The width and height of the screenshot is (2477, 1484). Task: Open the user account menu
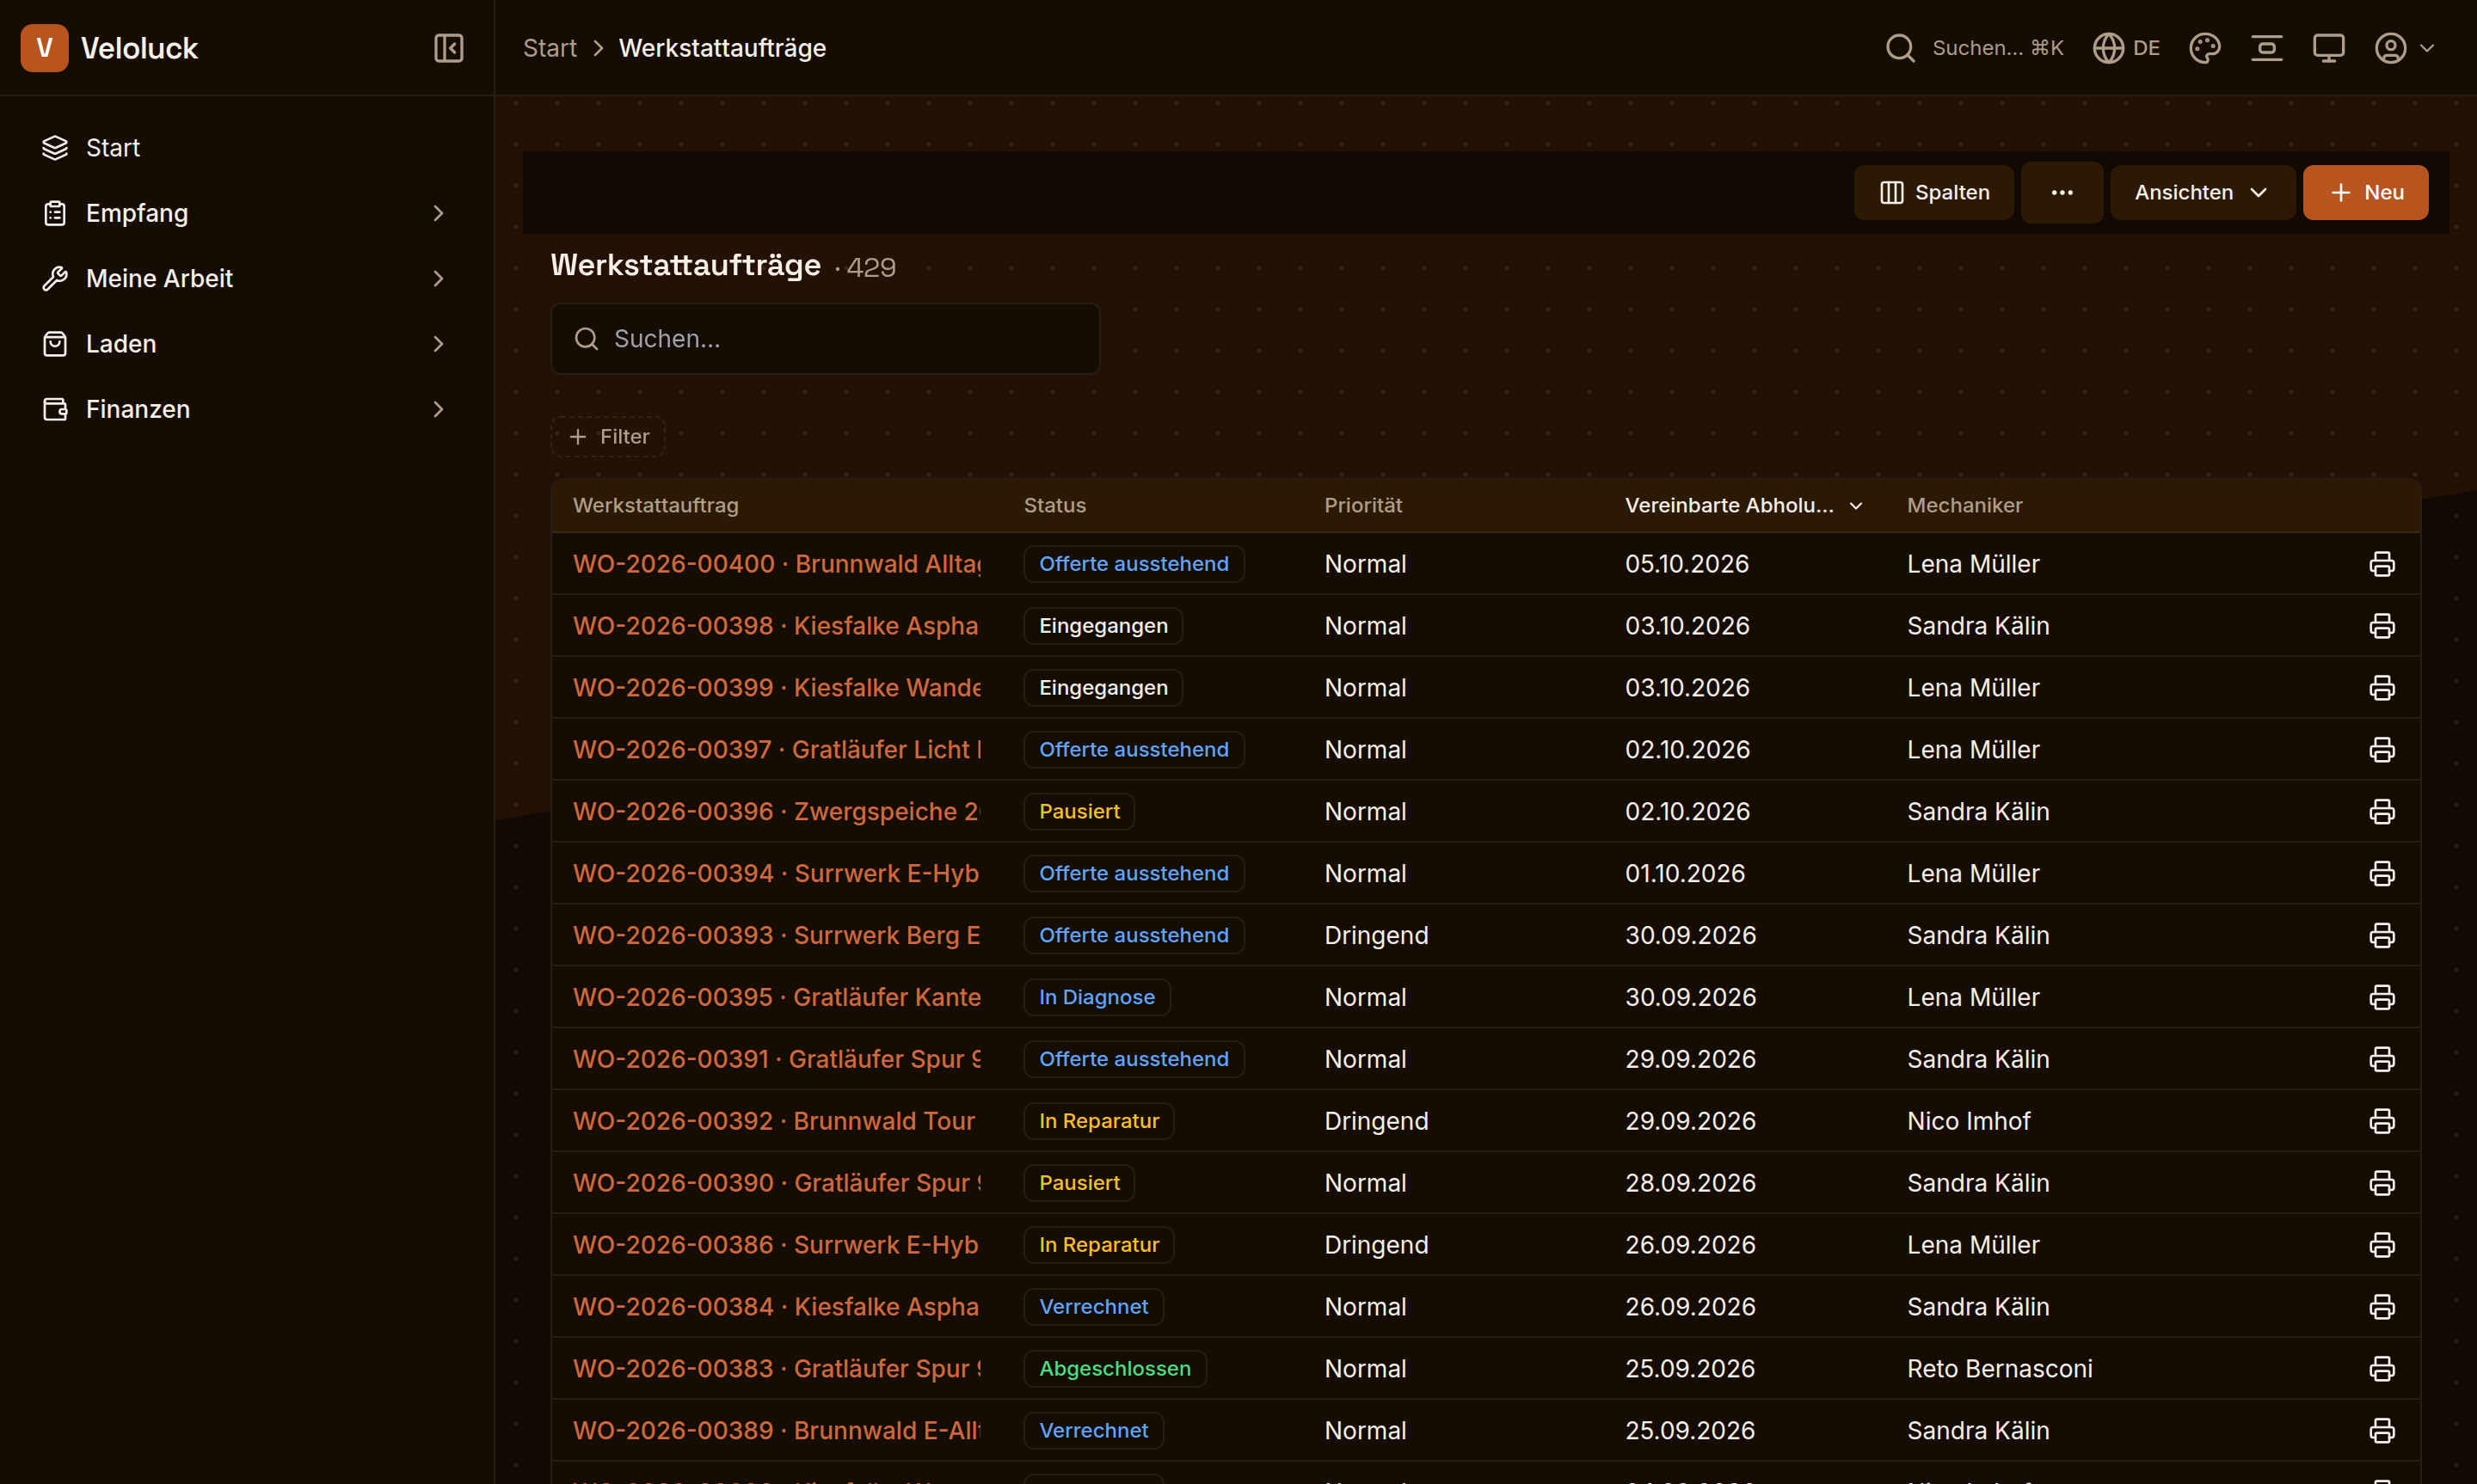point(2404,48)
